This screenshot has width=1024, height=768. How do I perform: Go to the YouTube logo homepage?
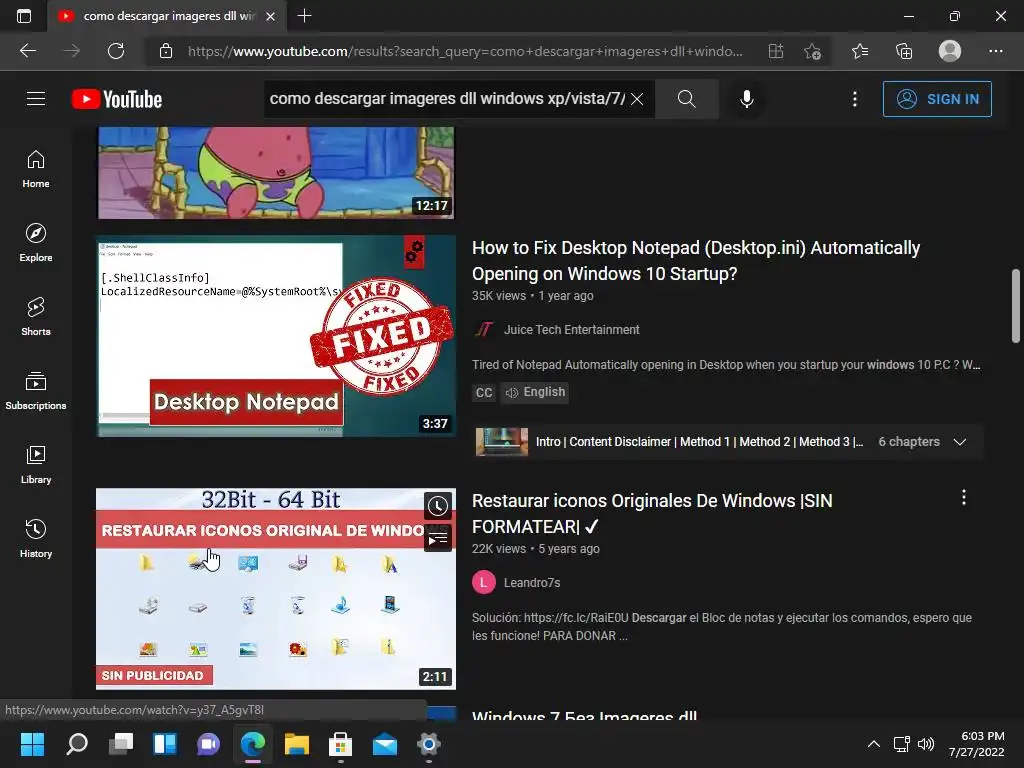(117, 99)
